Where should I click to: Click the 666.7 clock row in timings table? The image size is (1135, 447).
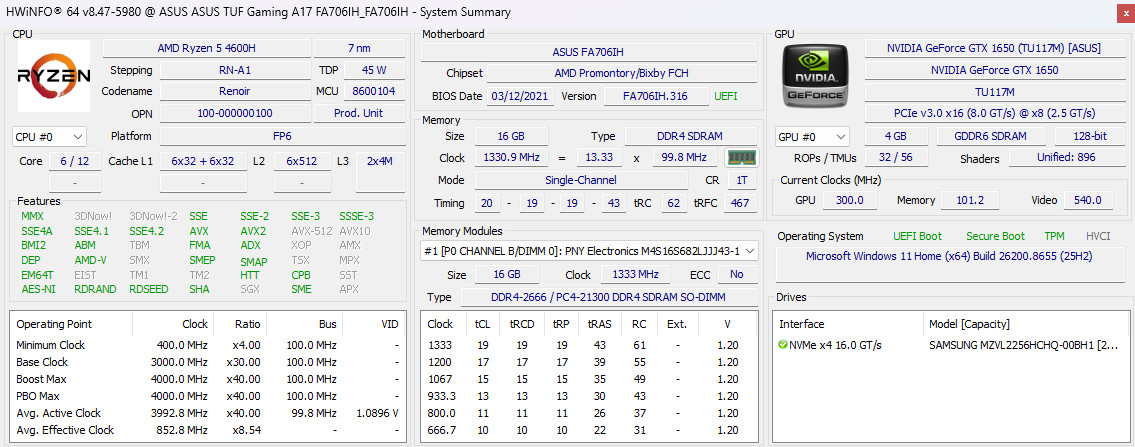588,430
